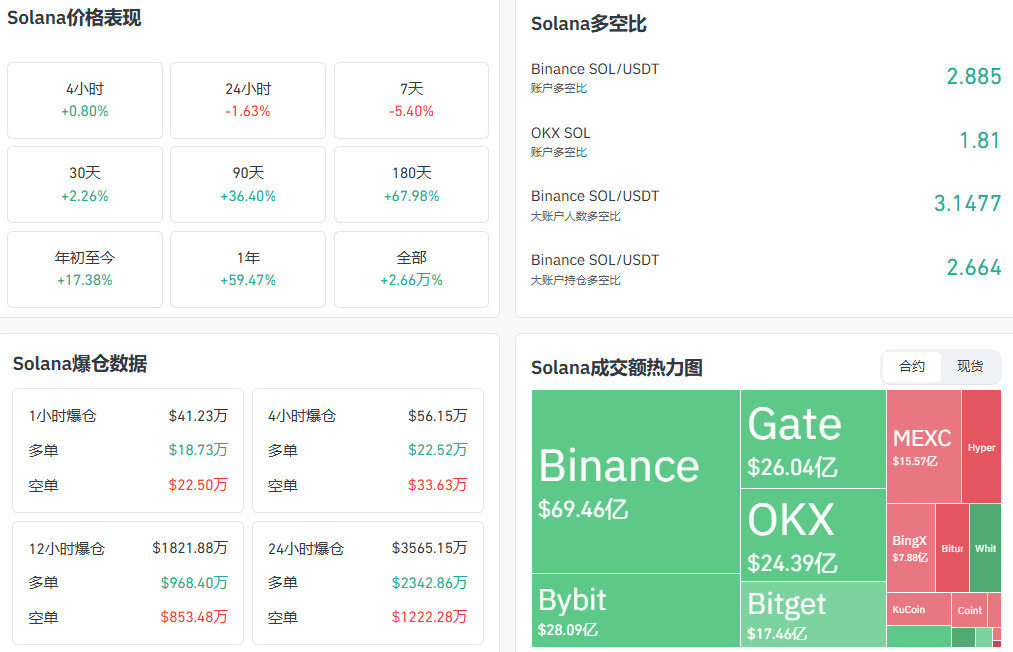Select the Hyper heatmap tile

981,446
